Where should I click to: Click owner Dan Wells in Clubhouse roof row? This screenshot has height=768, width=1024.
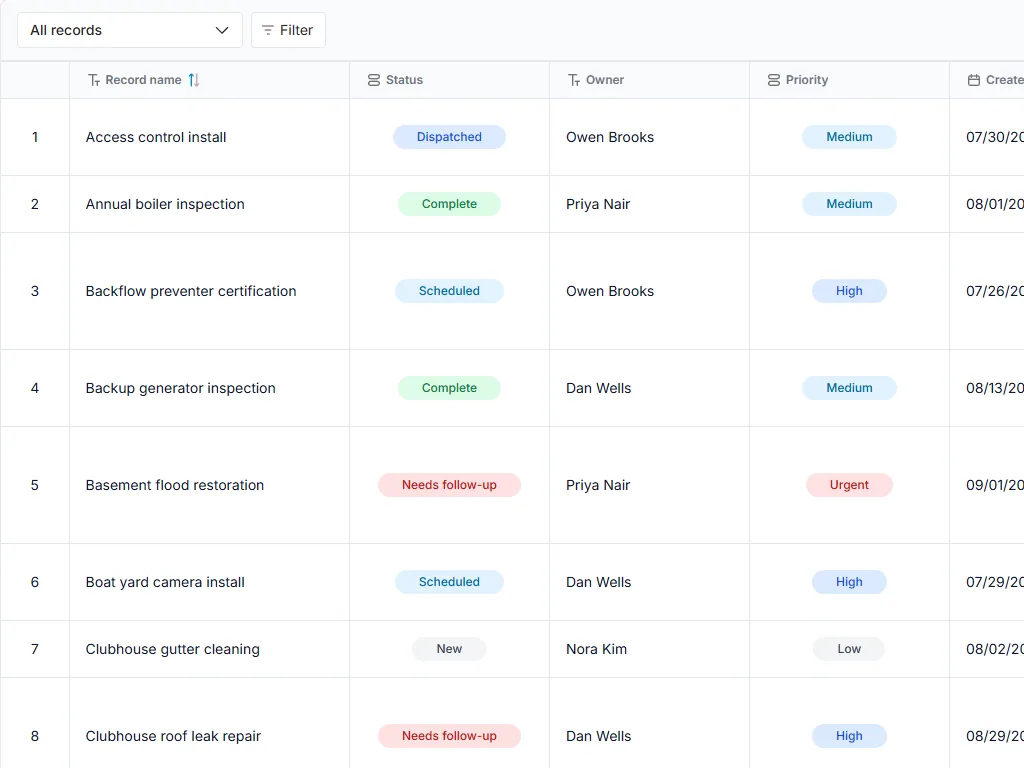599,736
